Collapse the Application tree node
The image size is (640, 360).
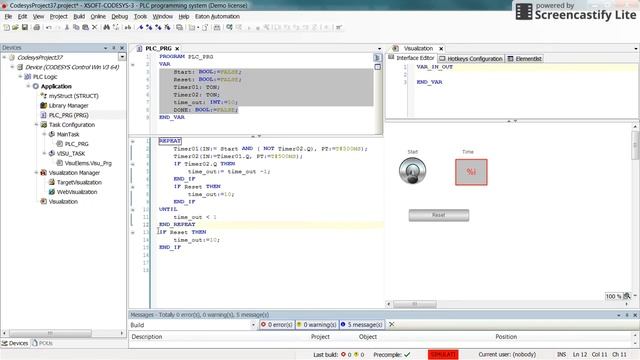coord(29,86)
